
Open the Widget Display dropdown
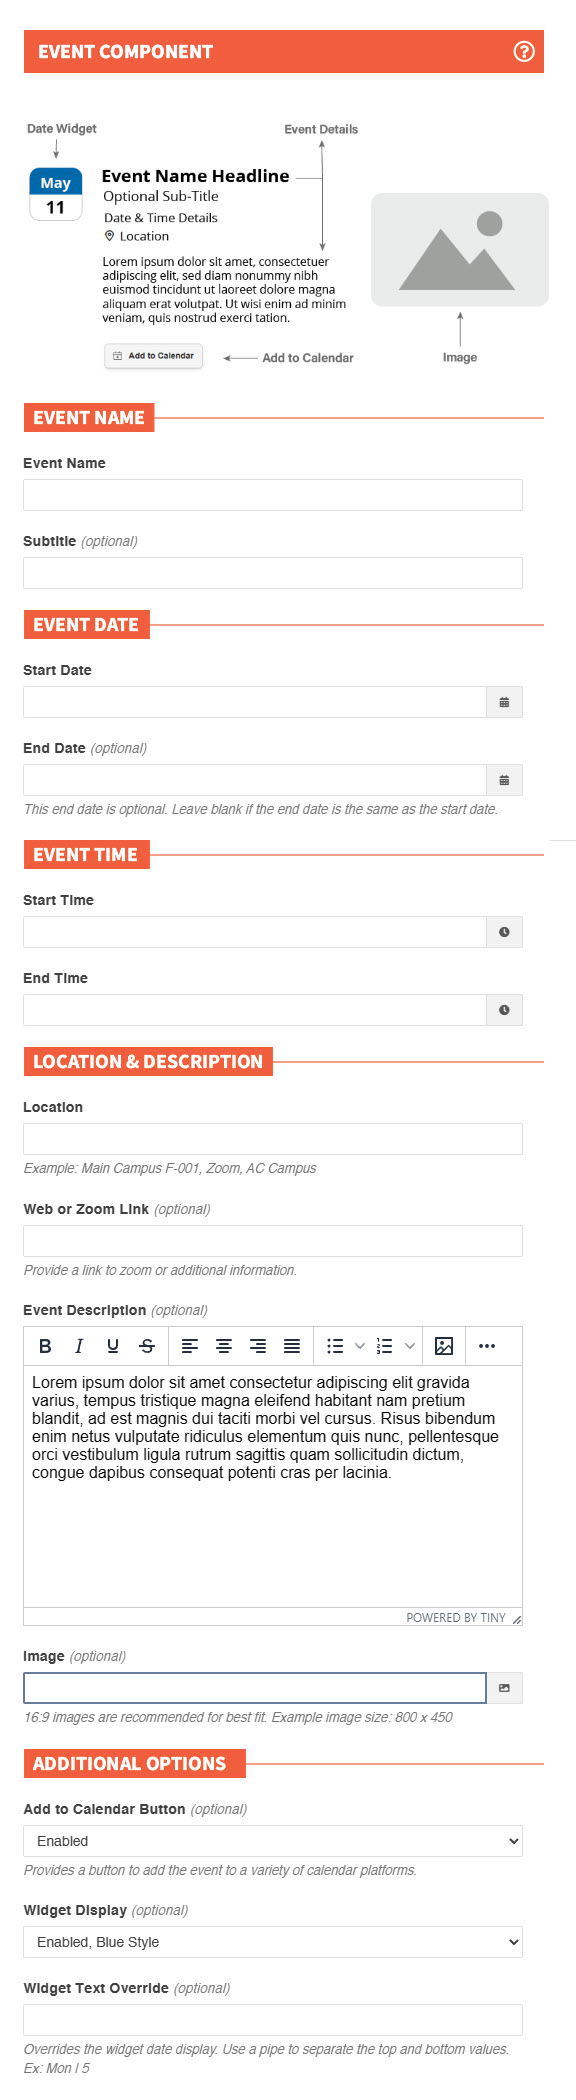pyautogui.click(x=273, y=1942)
